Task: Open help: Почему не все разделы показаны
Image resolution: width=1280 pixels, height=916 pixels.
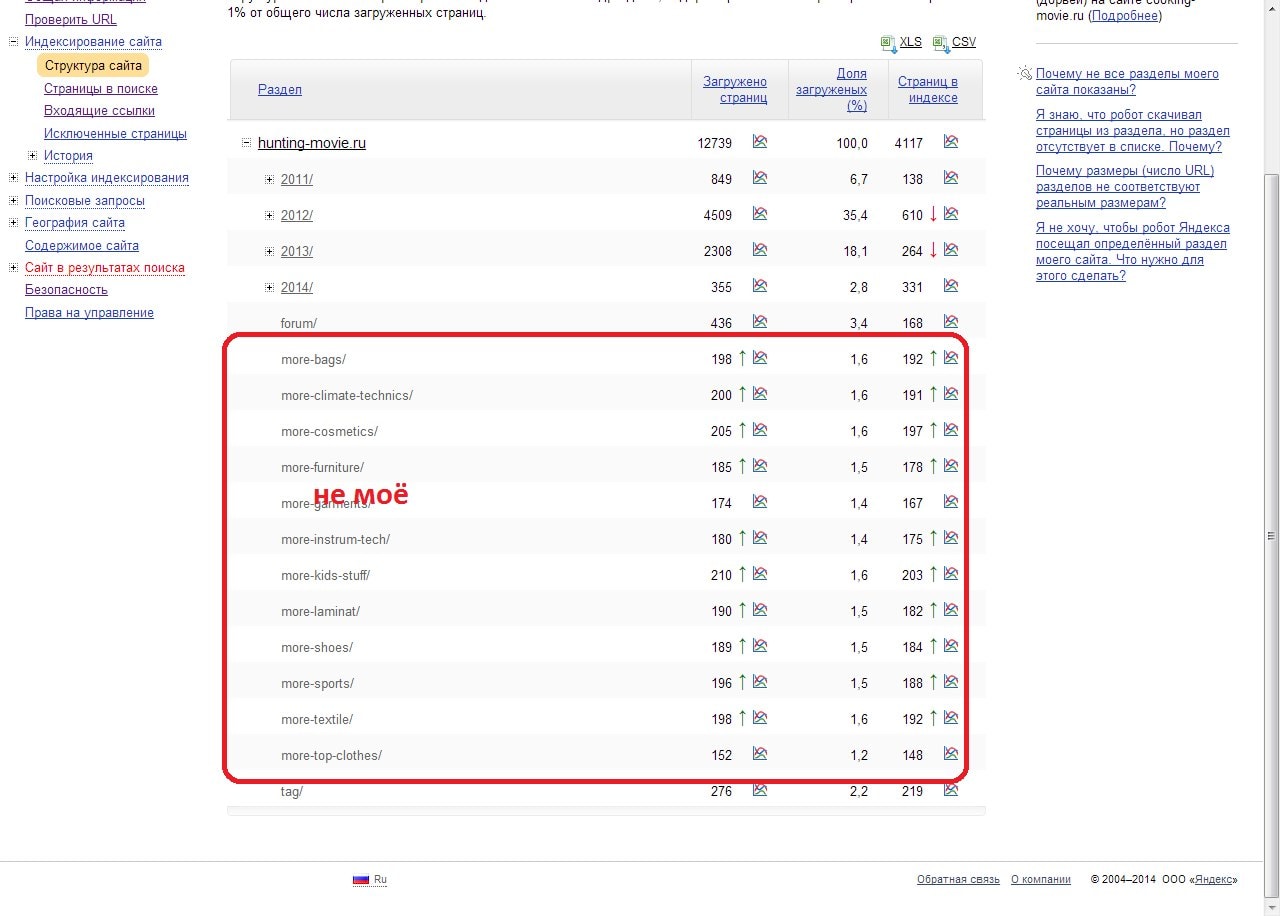Action: [1127, 81]
